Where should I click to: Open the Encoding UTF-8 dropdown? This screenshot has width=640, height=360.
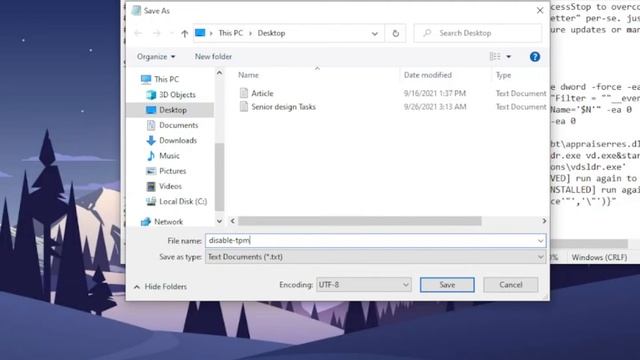pyautogui.click(x=363, y=285)
